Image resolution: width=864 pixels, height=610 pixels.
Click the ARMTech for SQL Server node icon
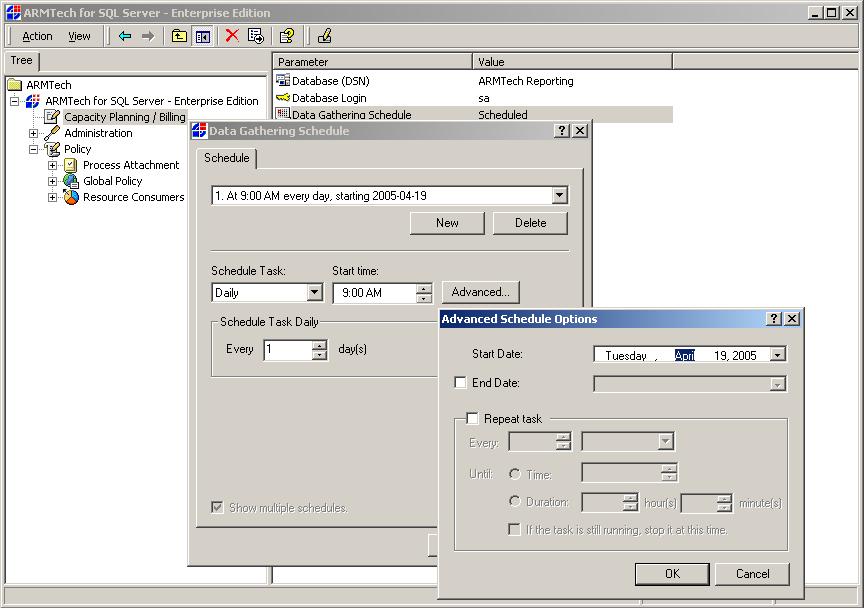pos(33,101)
